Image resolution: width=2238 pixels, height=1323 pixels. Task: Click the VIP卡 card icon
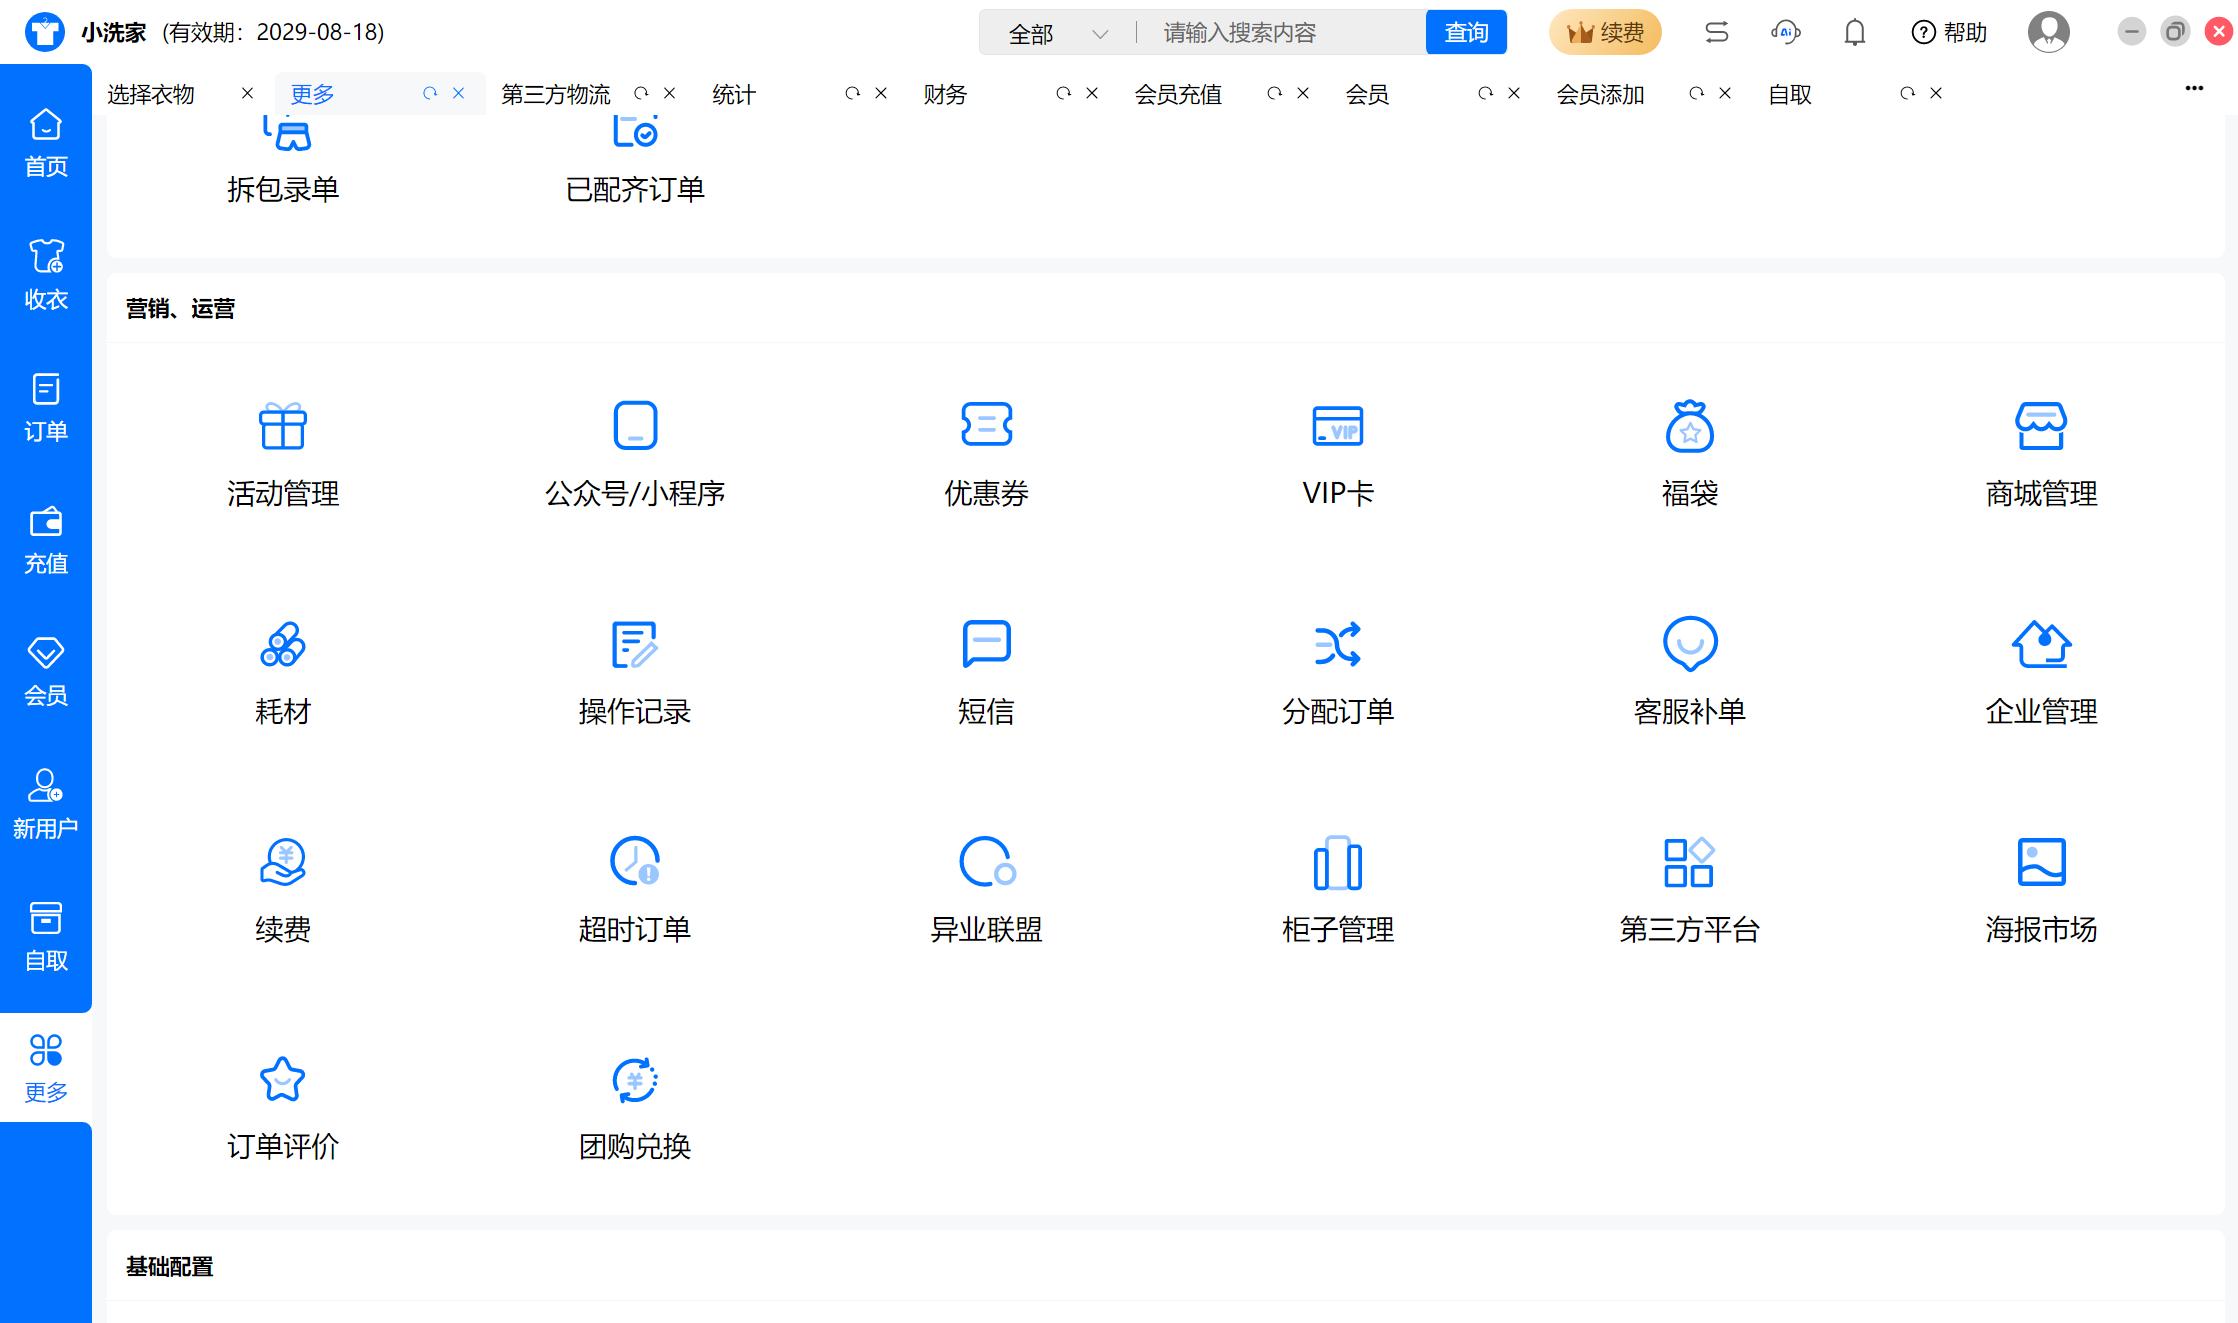[x=1337, y=427]
